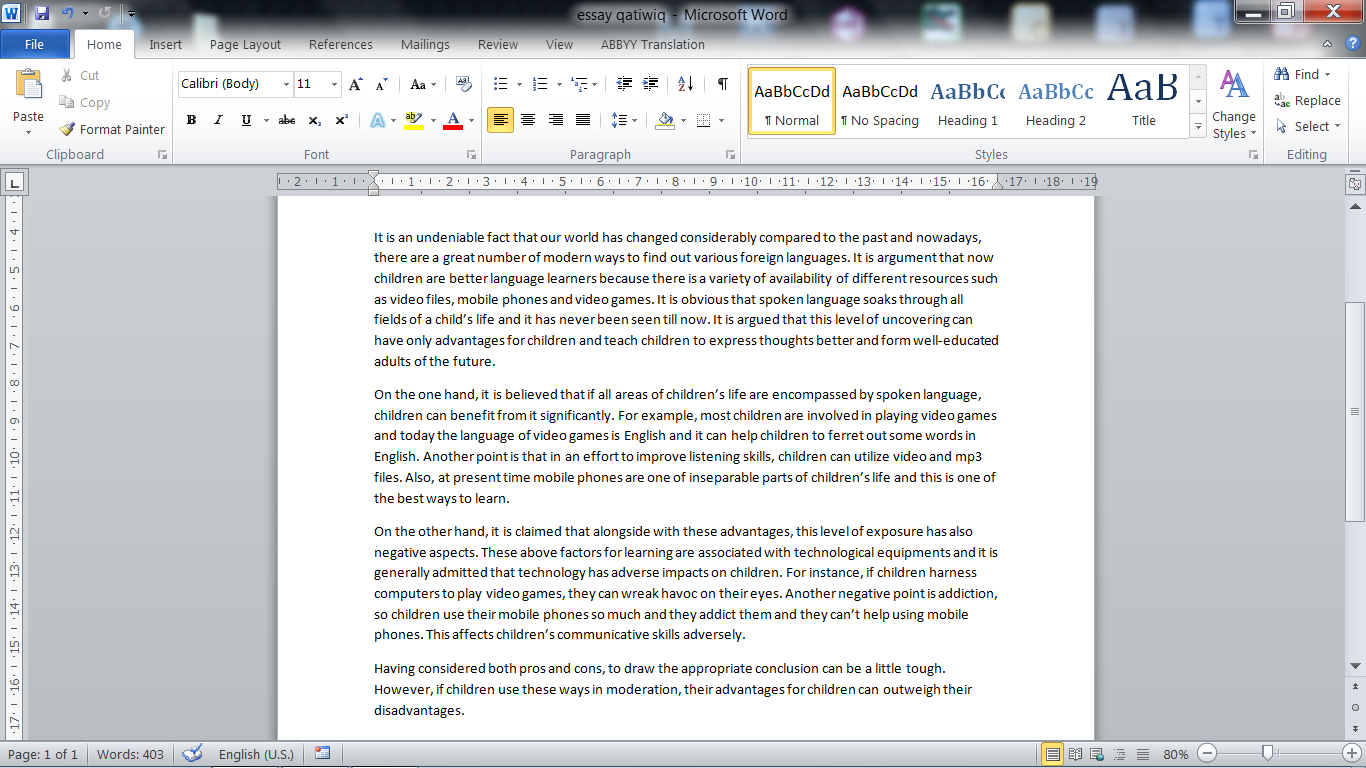Viewport: 1366px width, 768px height.
Task: Click the zoom slider handle
Action: coord(1268,753)
